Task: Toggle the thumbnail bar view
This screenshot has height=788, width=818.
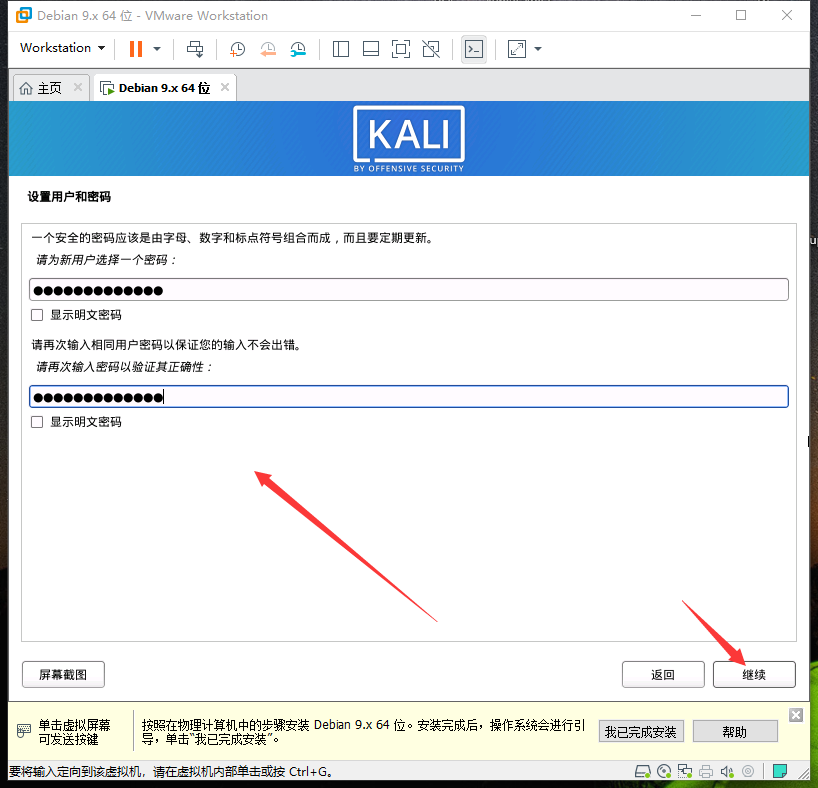Action: click(371, 49)
